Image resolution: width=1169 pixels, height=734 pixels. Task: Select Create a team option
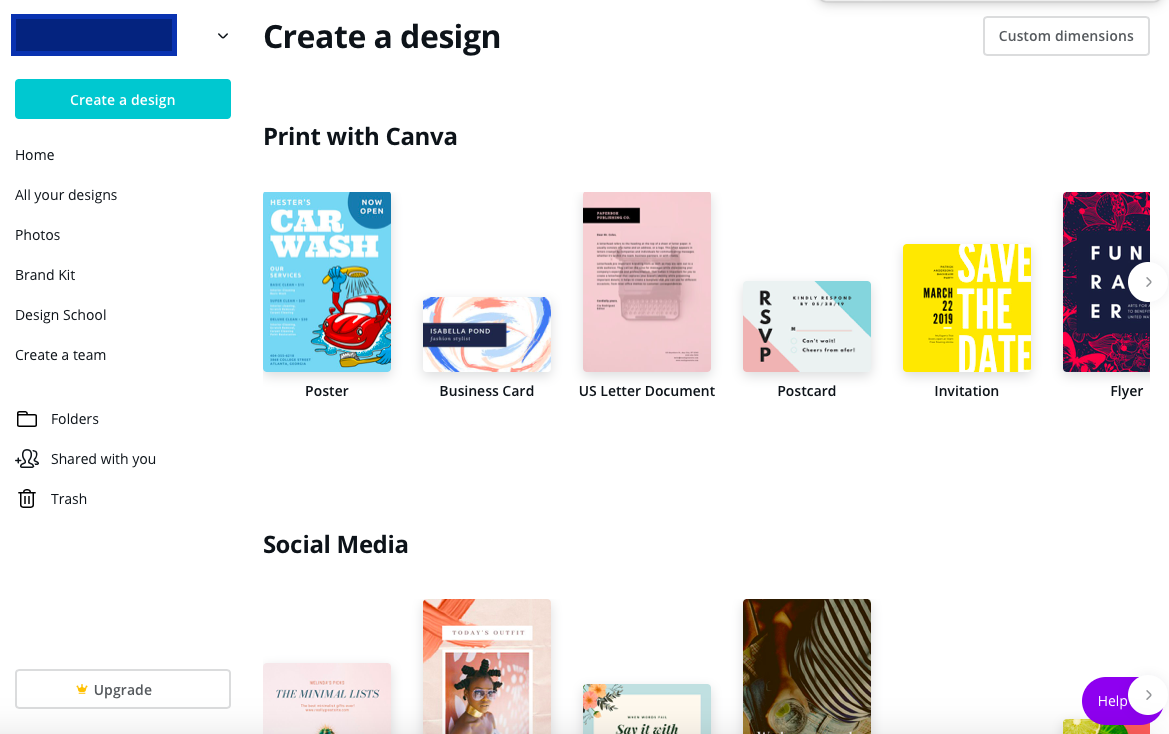coord(61,355)
